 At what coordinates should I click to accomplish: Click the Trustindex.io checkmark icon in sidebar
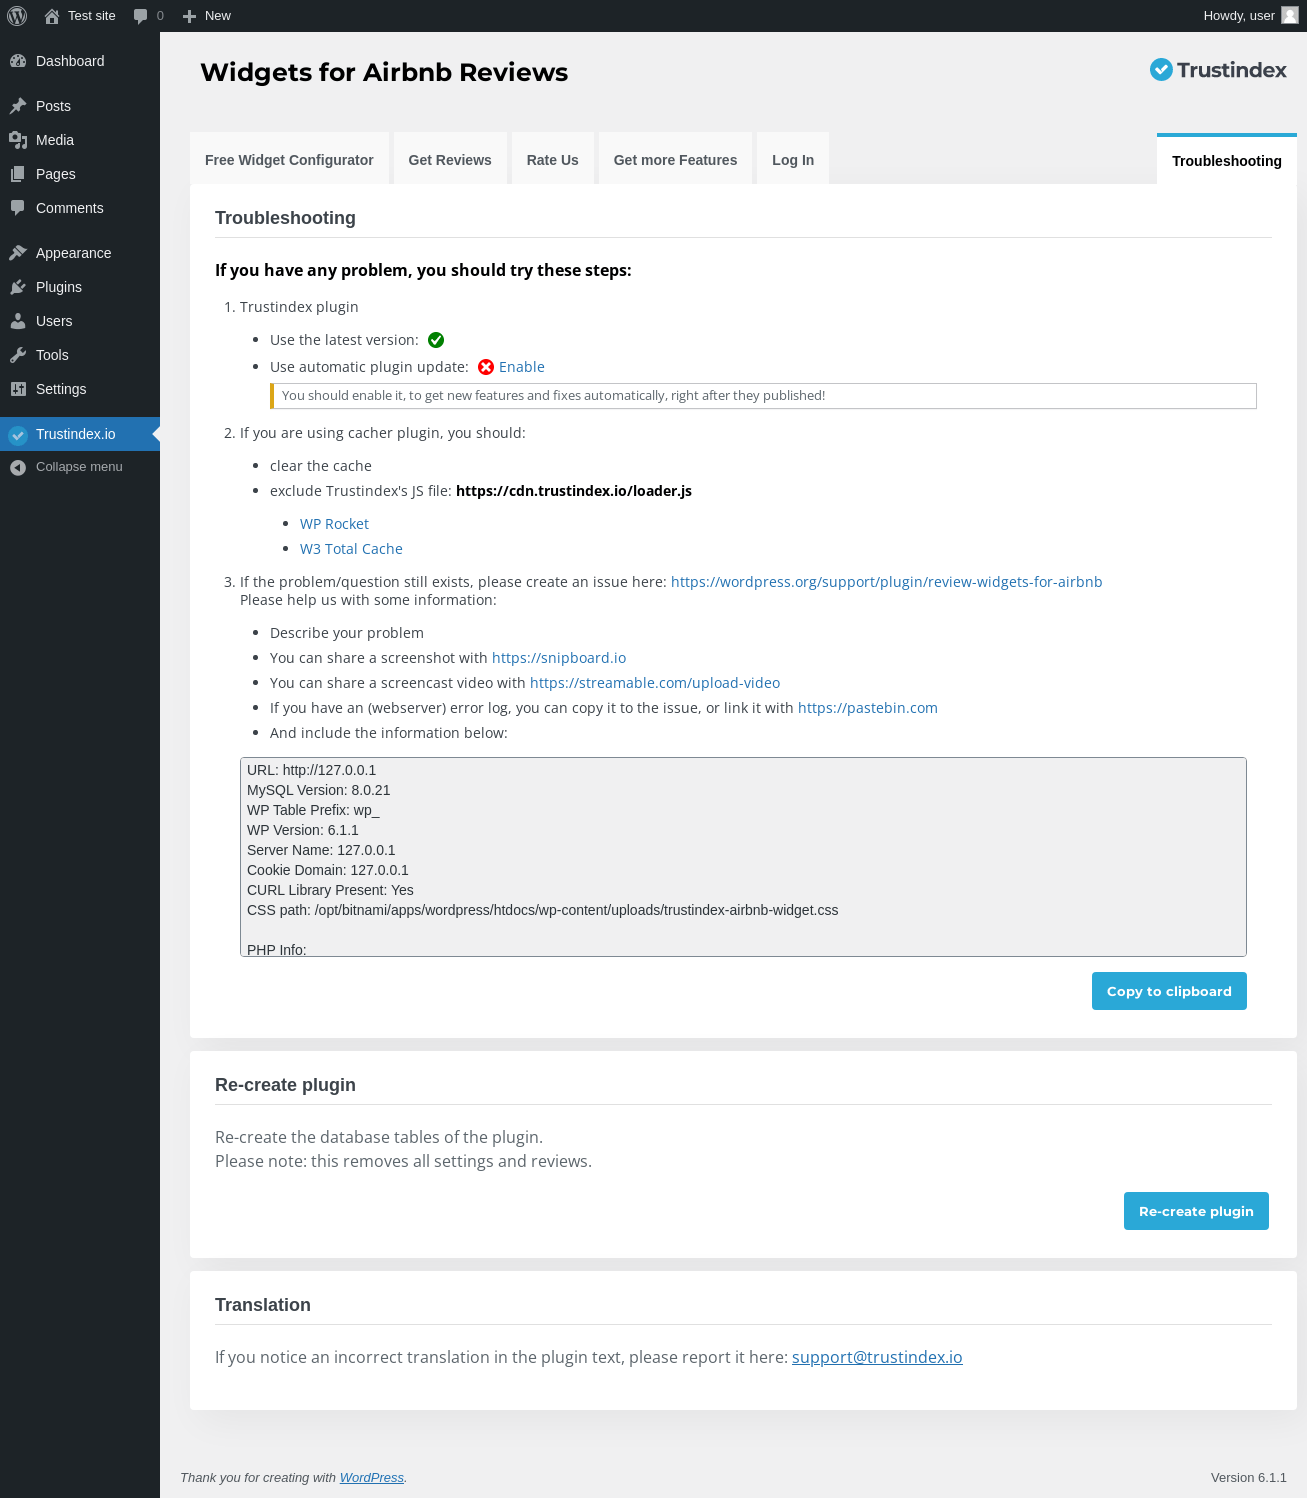(x=18, y=434)
